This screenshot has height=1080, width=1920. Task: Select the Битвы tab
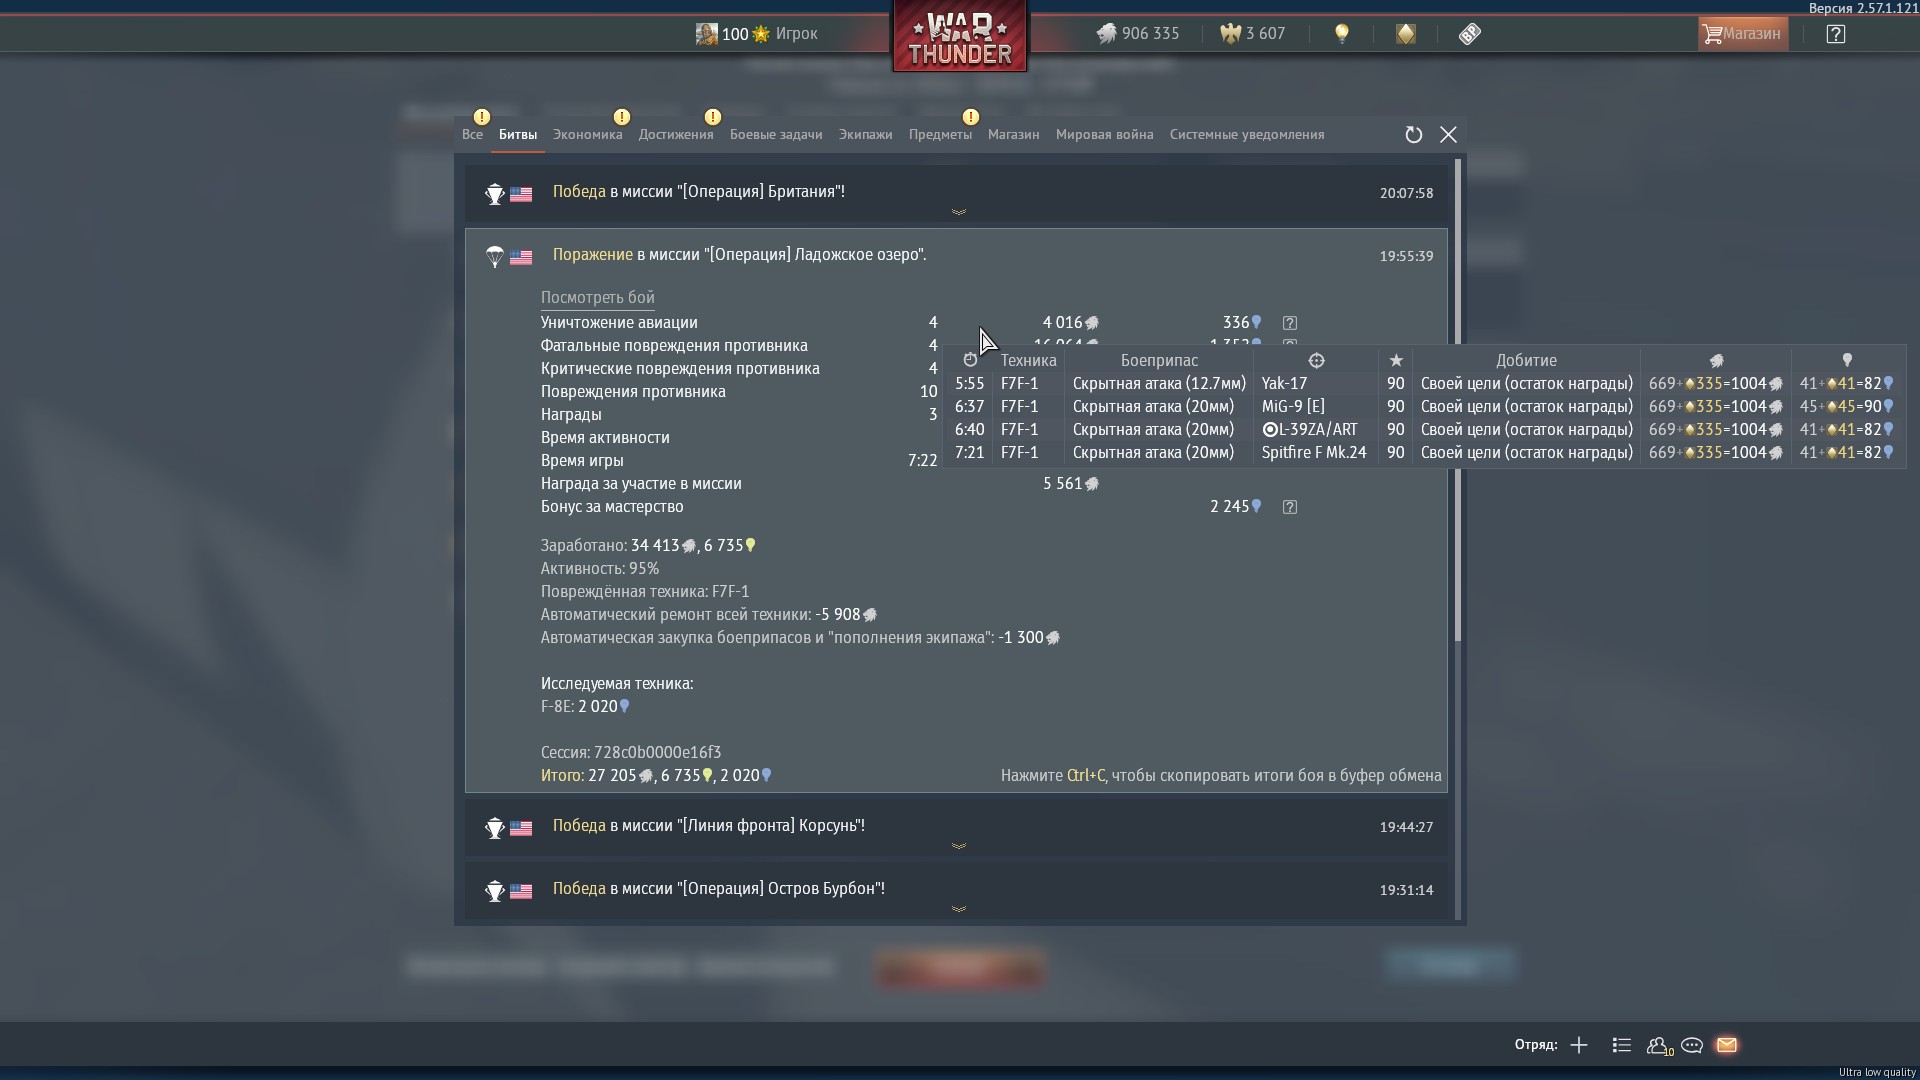tap(518, 135)
